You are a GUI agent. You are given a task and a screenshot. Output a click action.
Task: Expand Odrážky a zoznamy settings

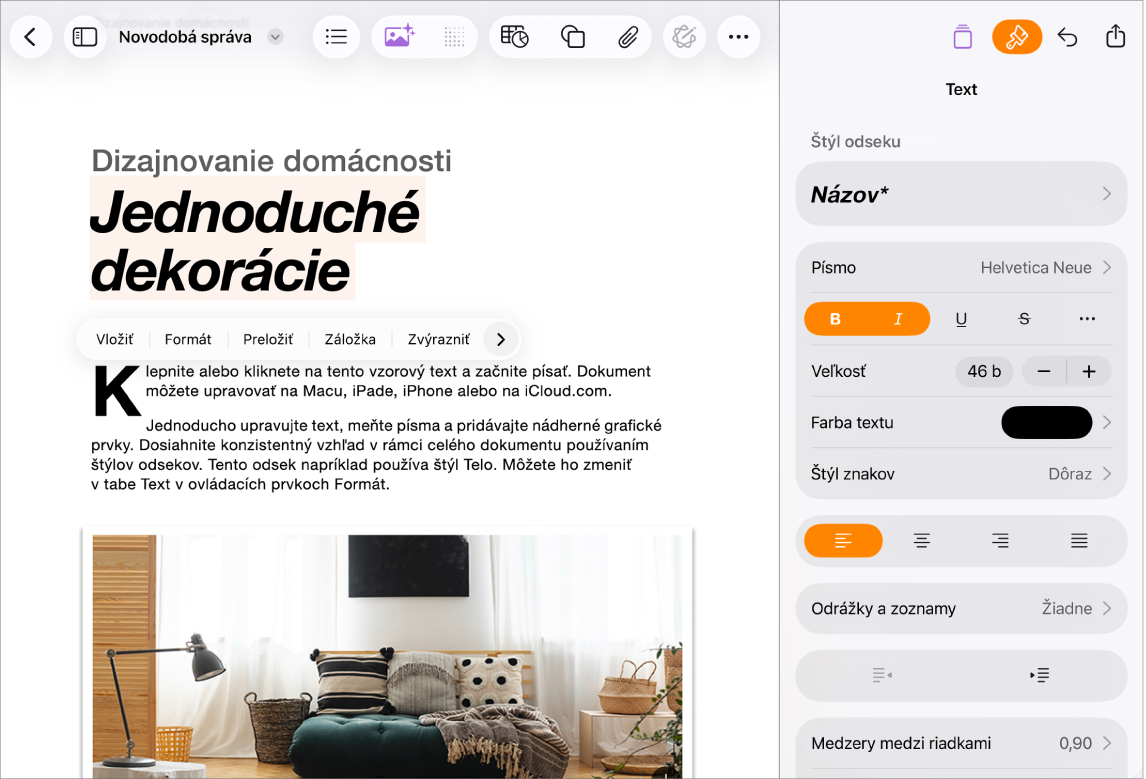click(x=961, y=608)
